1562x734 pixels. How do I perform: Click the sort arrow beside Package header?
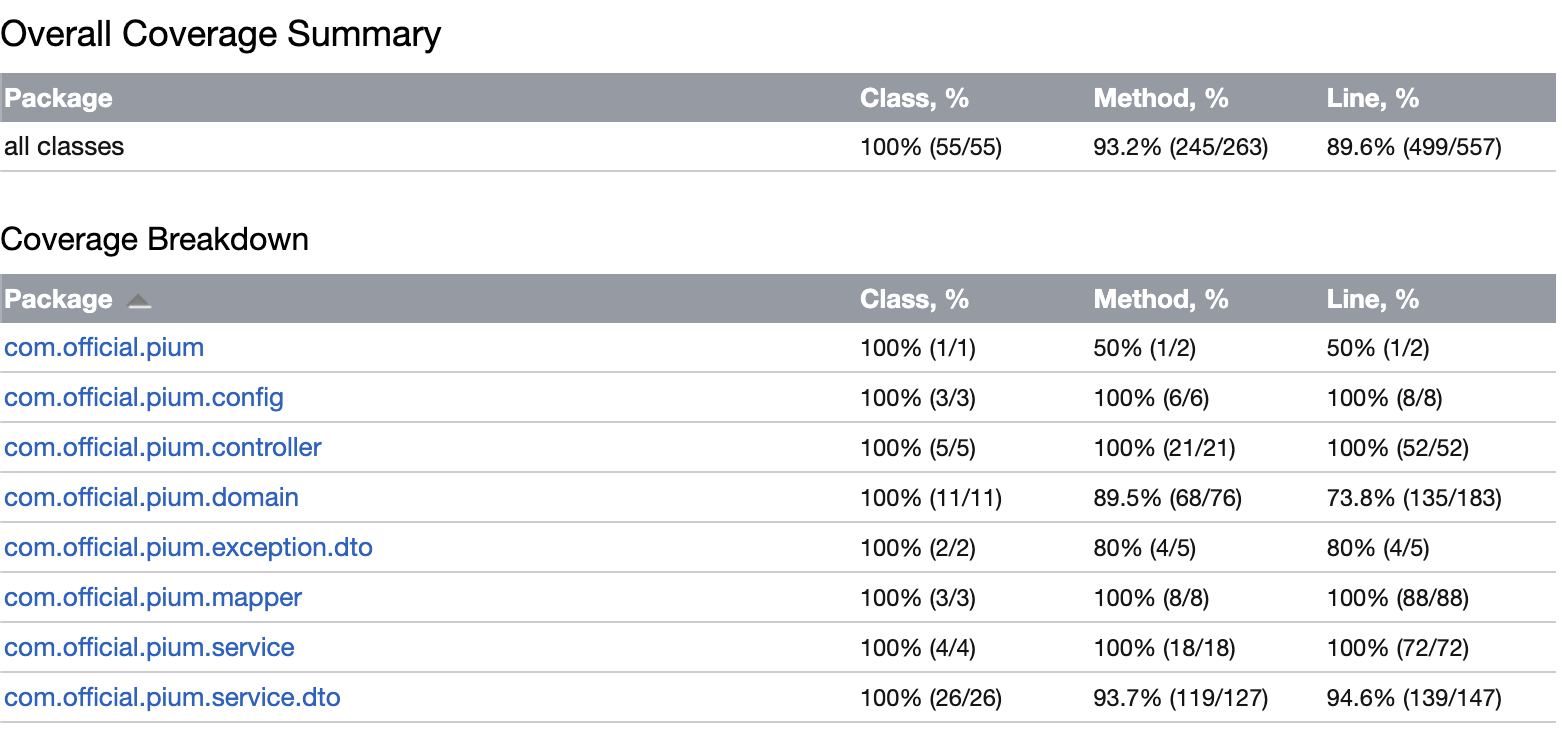pyautogui.click(x=140, y=301)
